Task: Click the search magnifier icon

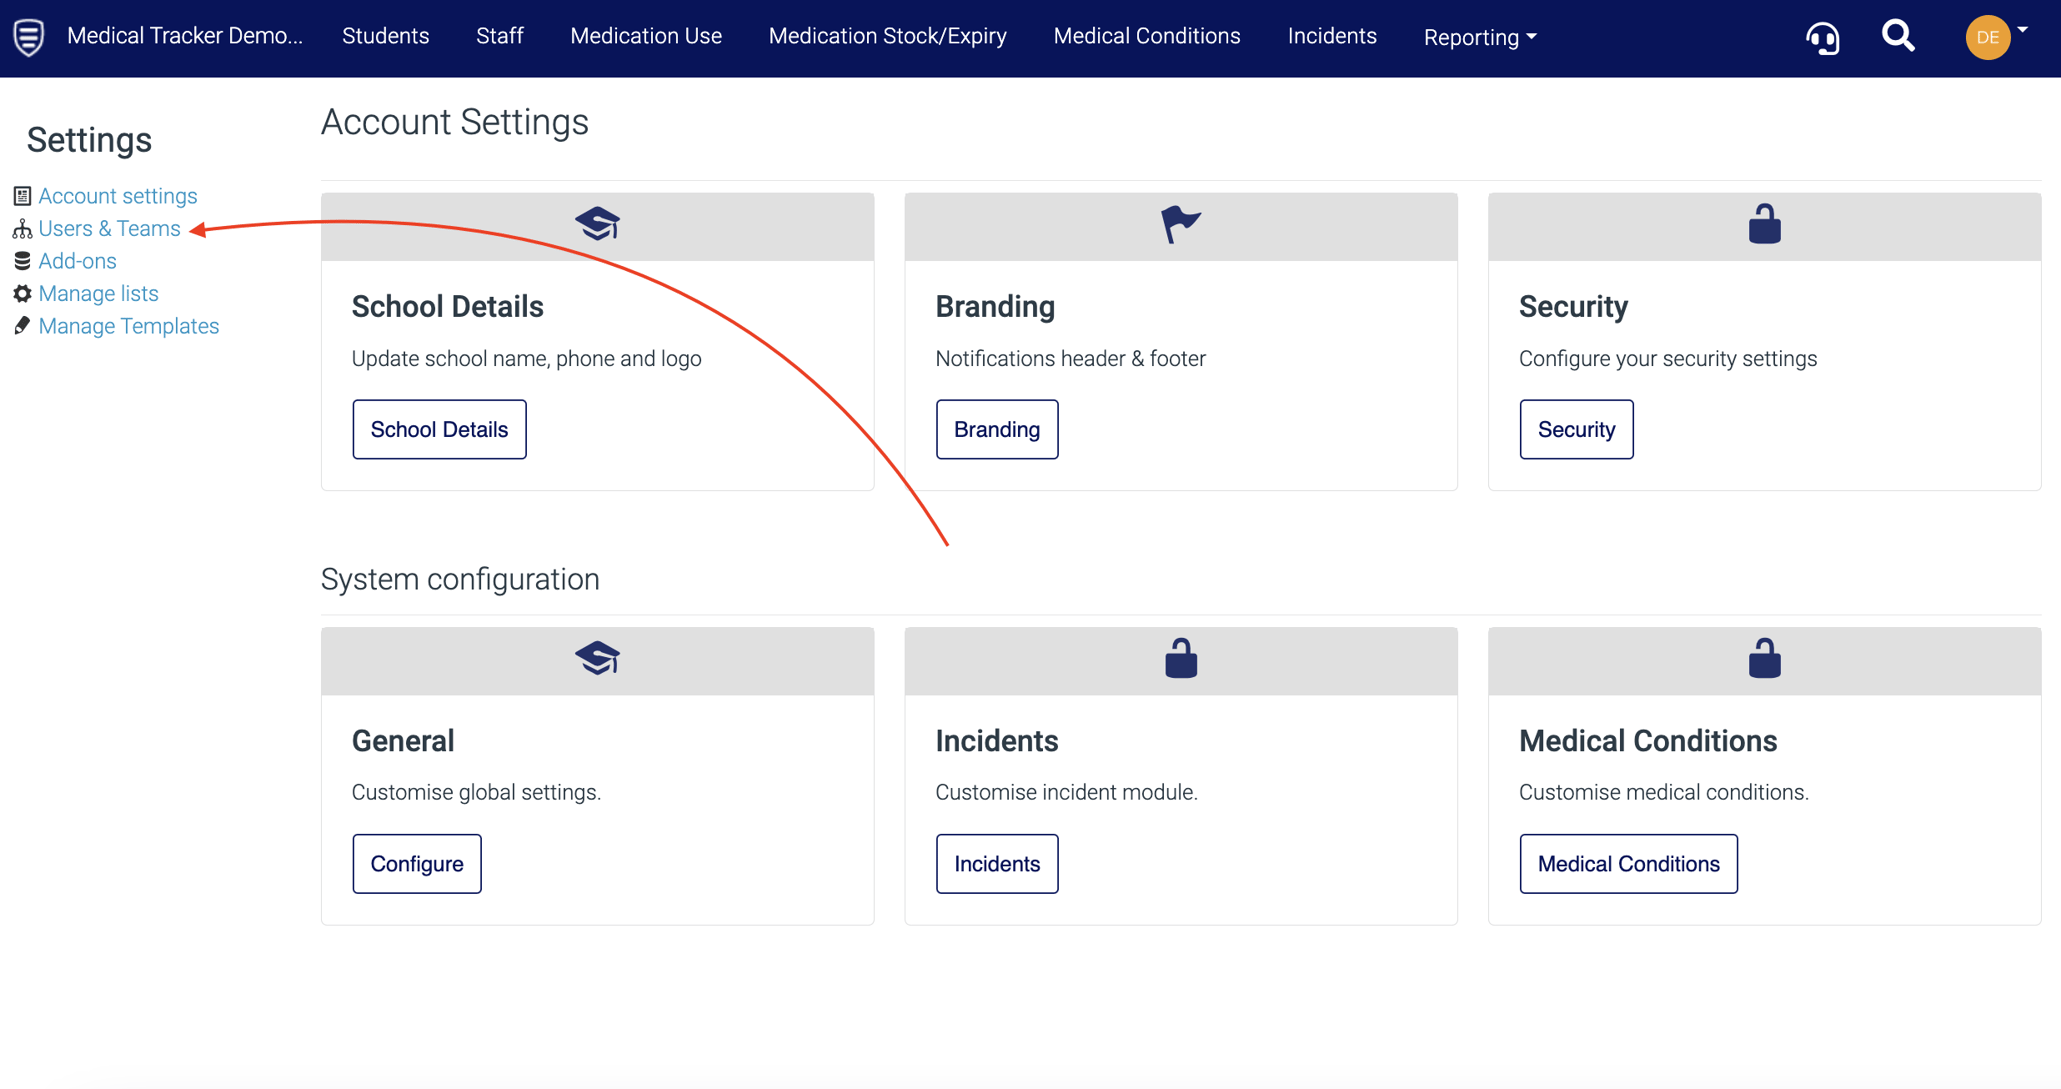Action: click(1897, 37)
